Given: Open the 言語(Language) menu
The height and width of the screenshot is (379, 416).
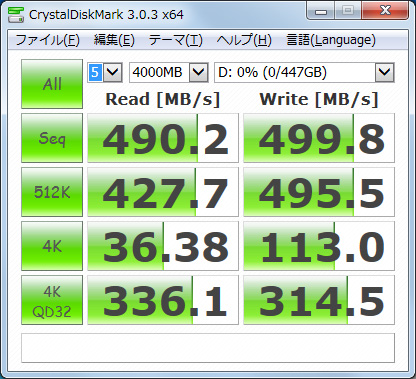Looking at the screenshot, I should click(x=331, y=40).
